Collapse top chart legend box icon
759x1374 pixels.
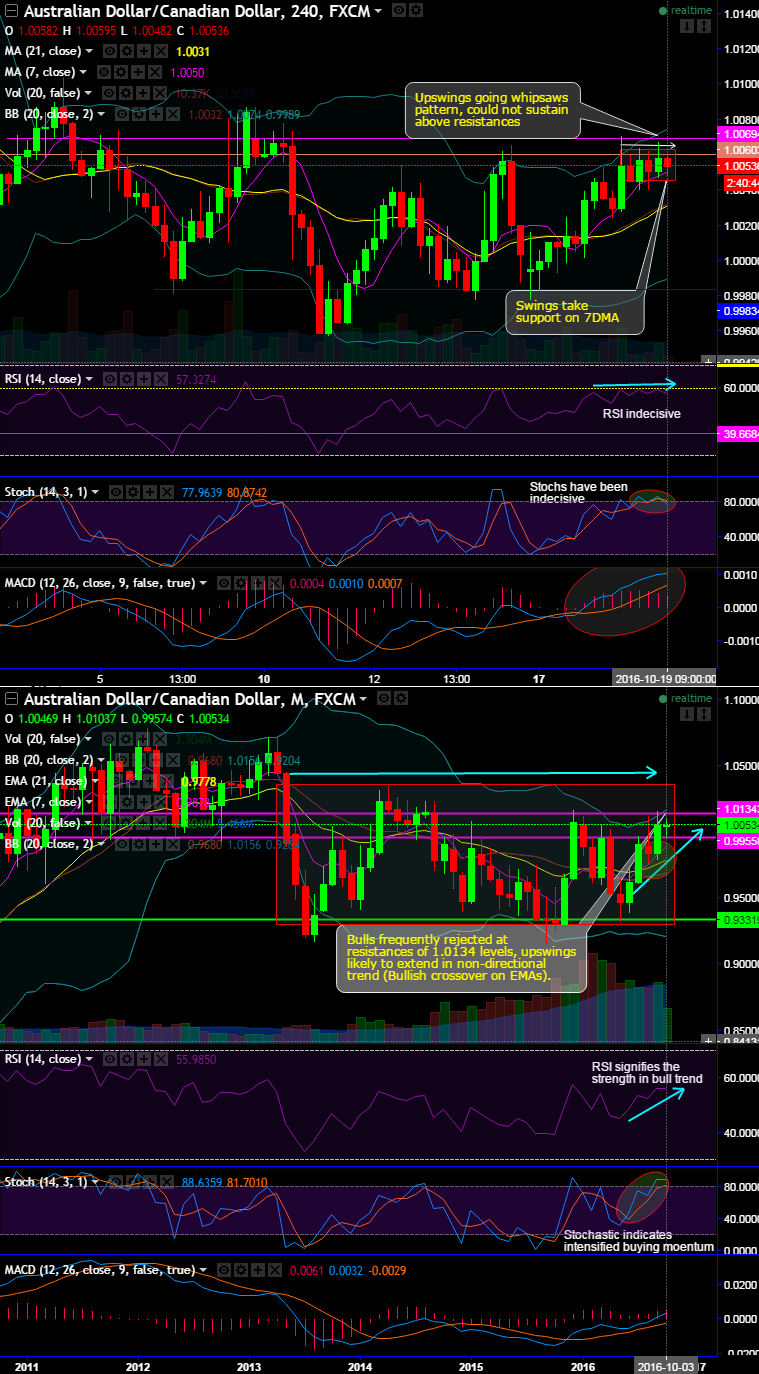point(11,11)
